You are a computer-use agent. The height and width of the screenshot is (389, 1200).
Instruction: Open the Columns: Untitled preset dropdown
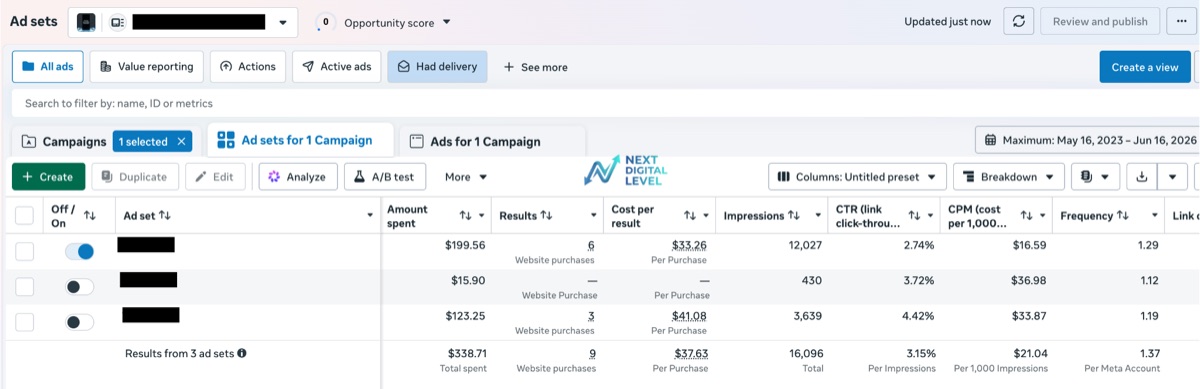pyautogui.click(x=857, y=177)
